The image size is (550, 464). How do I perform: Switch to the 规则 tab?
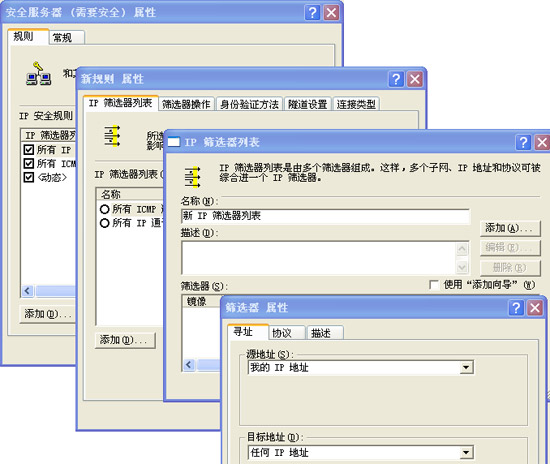(x=28, y=36)
